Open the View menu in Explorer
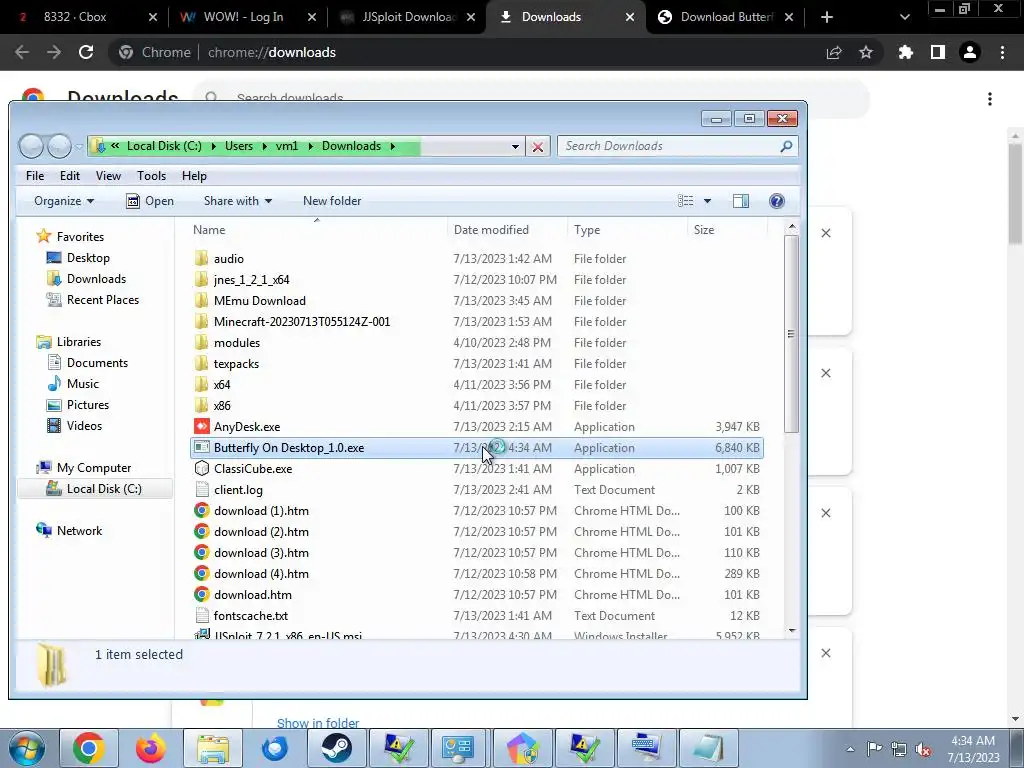 108,176
